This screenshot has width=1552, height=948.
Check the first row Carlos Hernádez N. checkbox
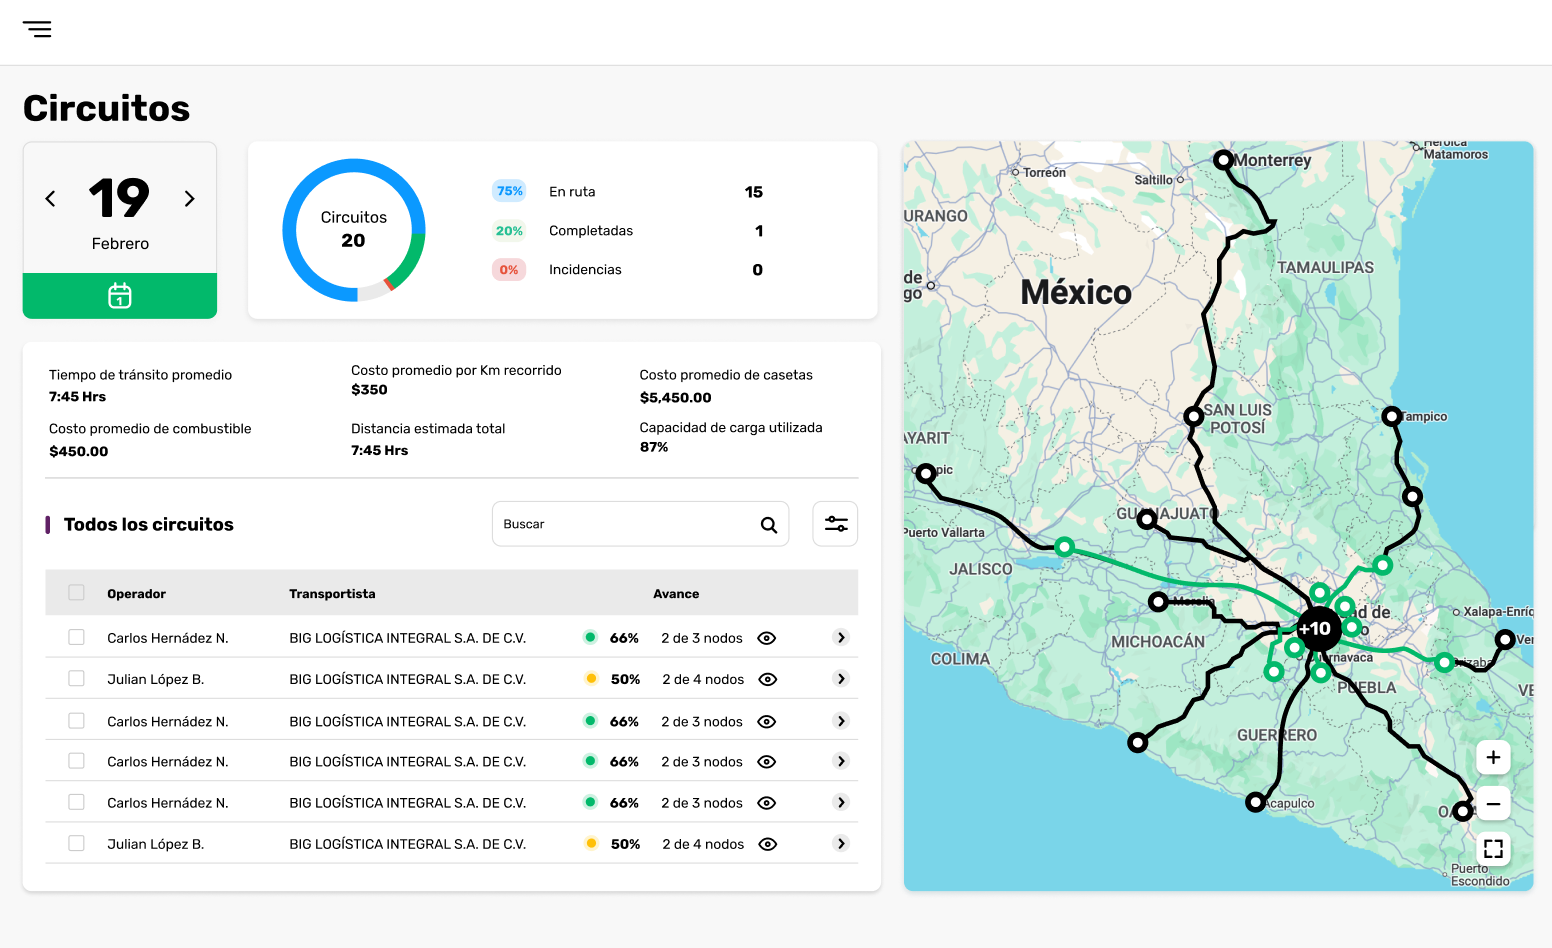point(76,637)
